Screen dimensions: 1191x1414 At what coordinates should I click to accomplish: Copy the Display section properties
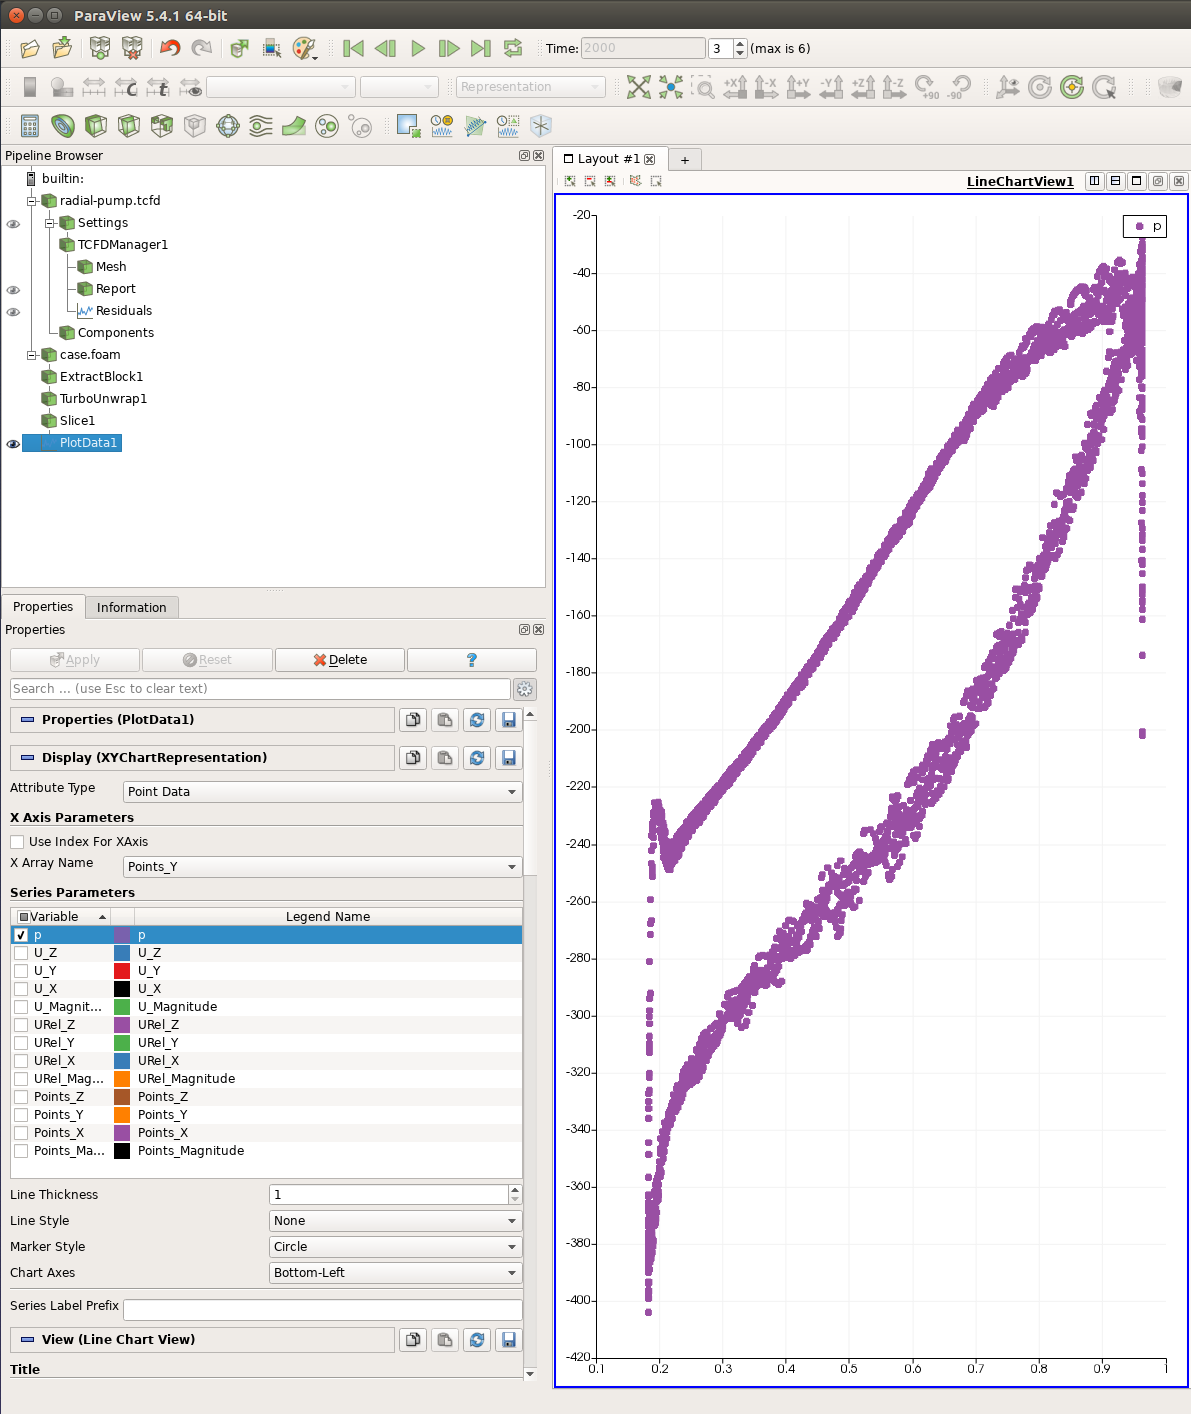(x=413, y=758)
